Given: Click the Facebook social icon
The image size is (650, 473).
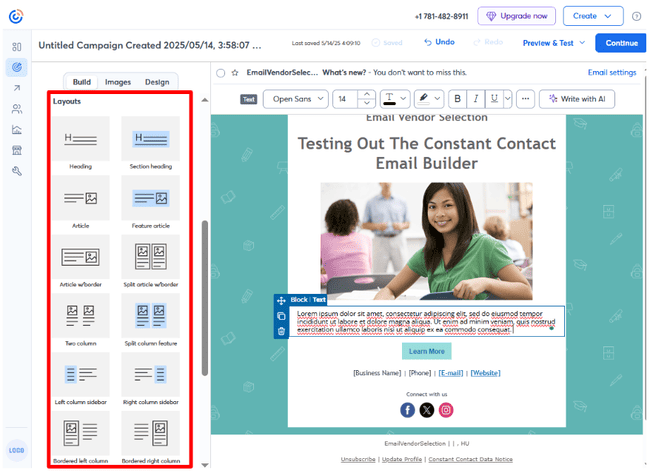Looking at the screenshot, I should tap(407, 410).
